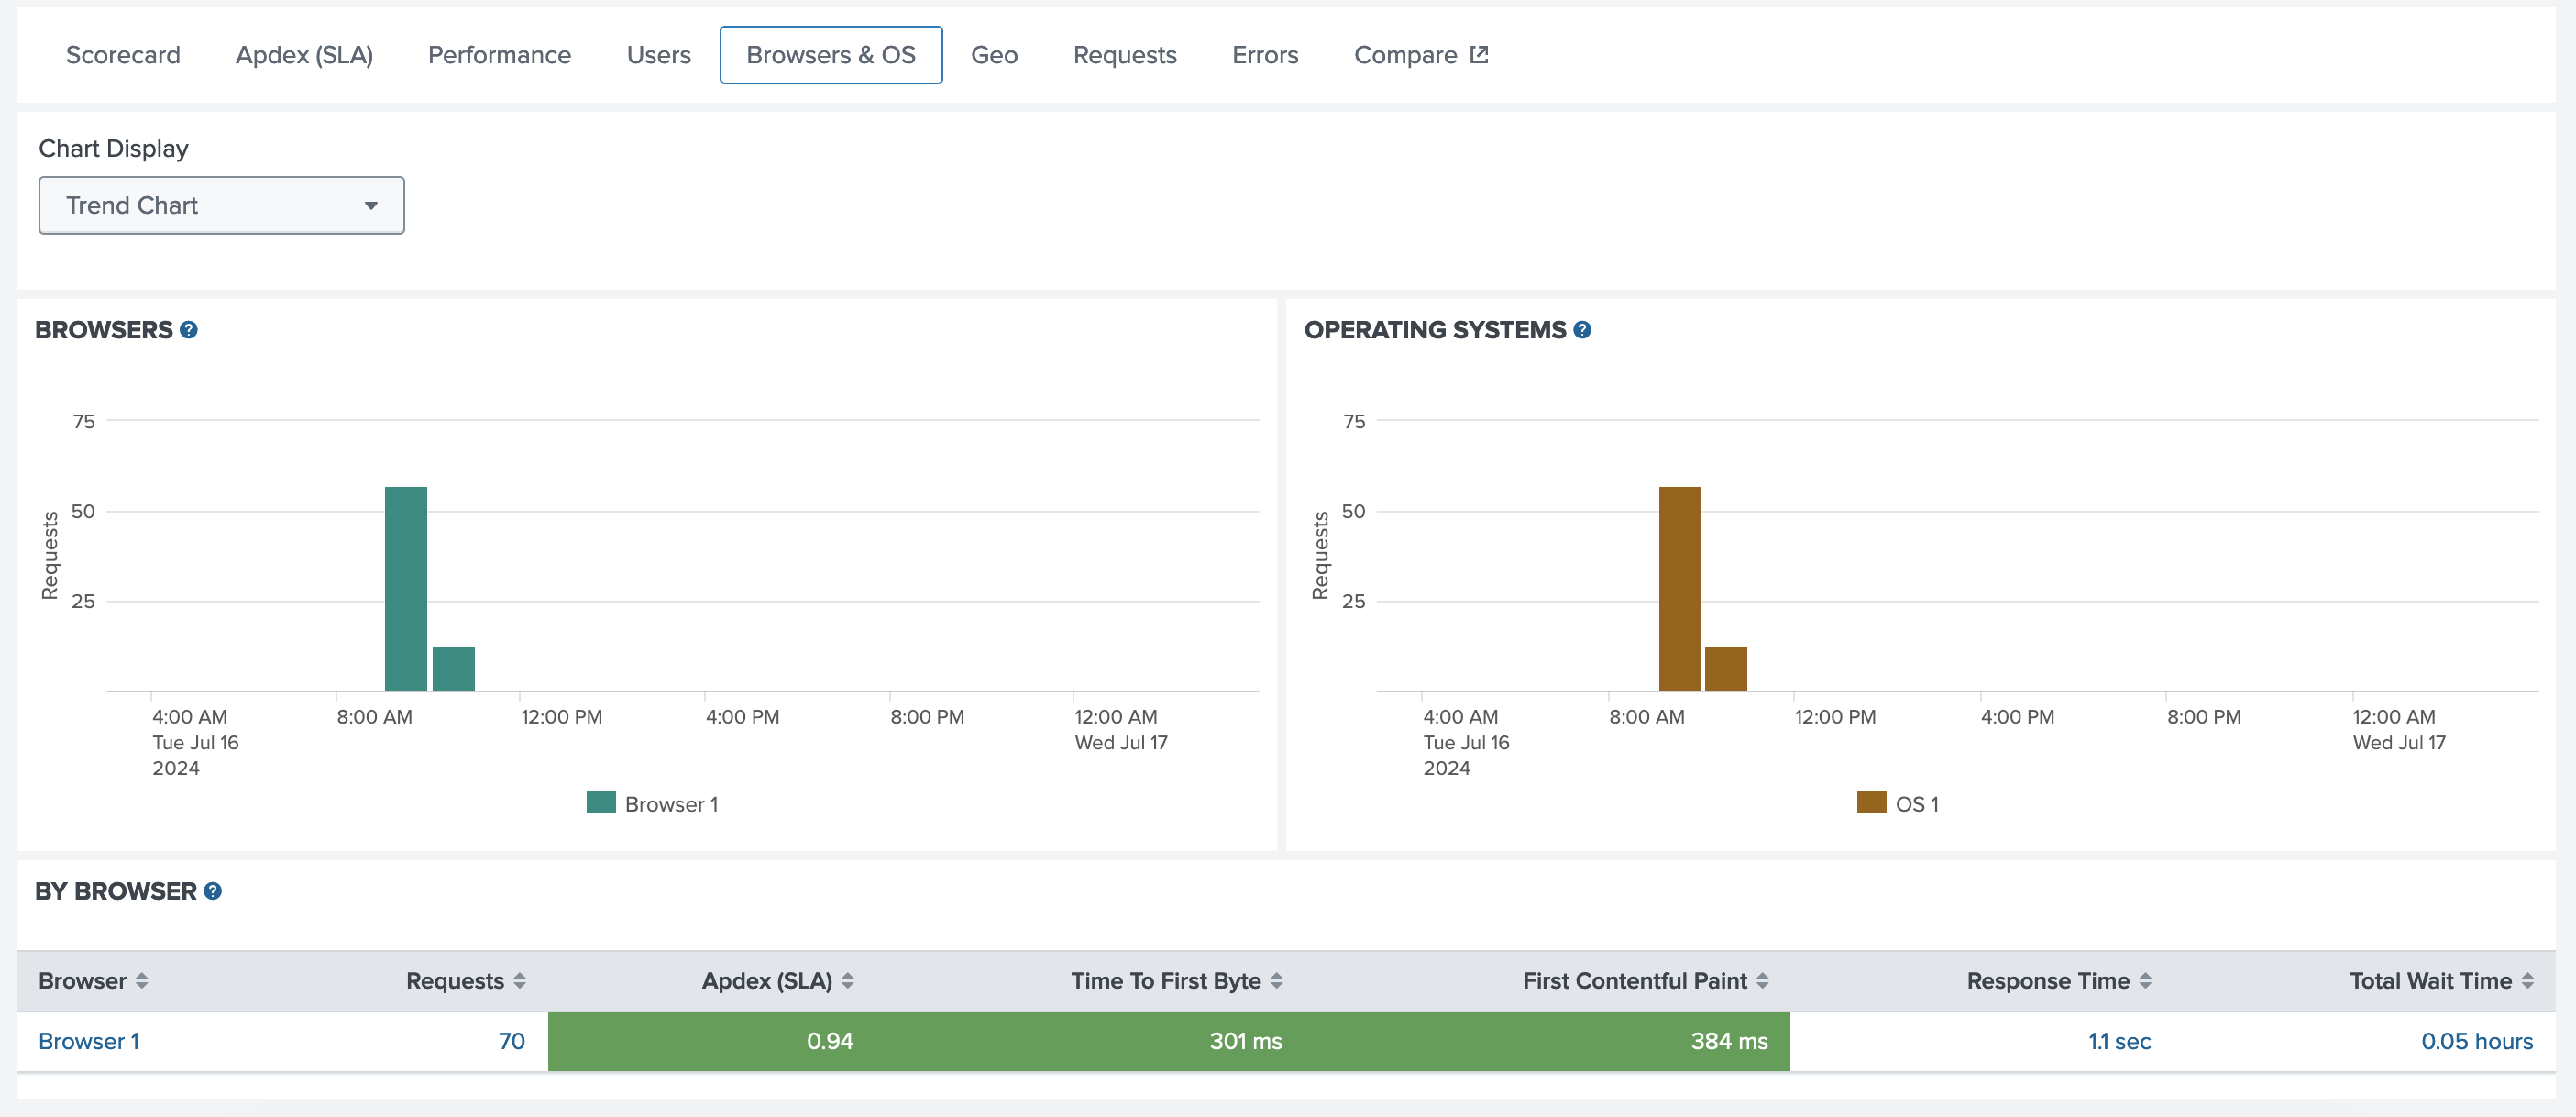
Task: Switch to the Scorecard tab
Action: [x=123, y=55]
